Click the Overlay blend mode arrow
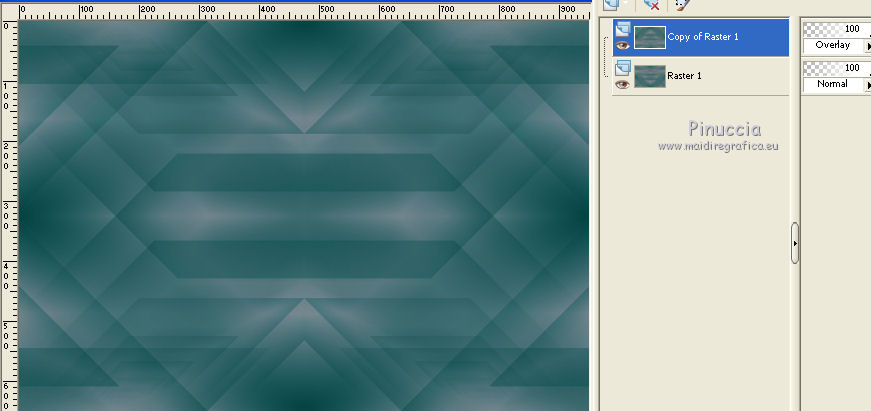Viewport: 871px width, 411px height. pyautogui.click(x=867, y=46)
